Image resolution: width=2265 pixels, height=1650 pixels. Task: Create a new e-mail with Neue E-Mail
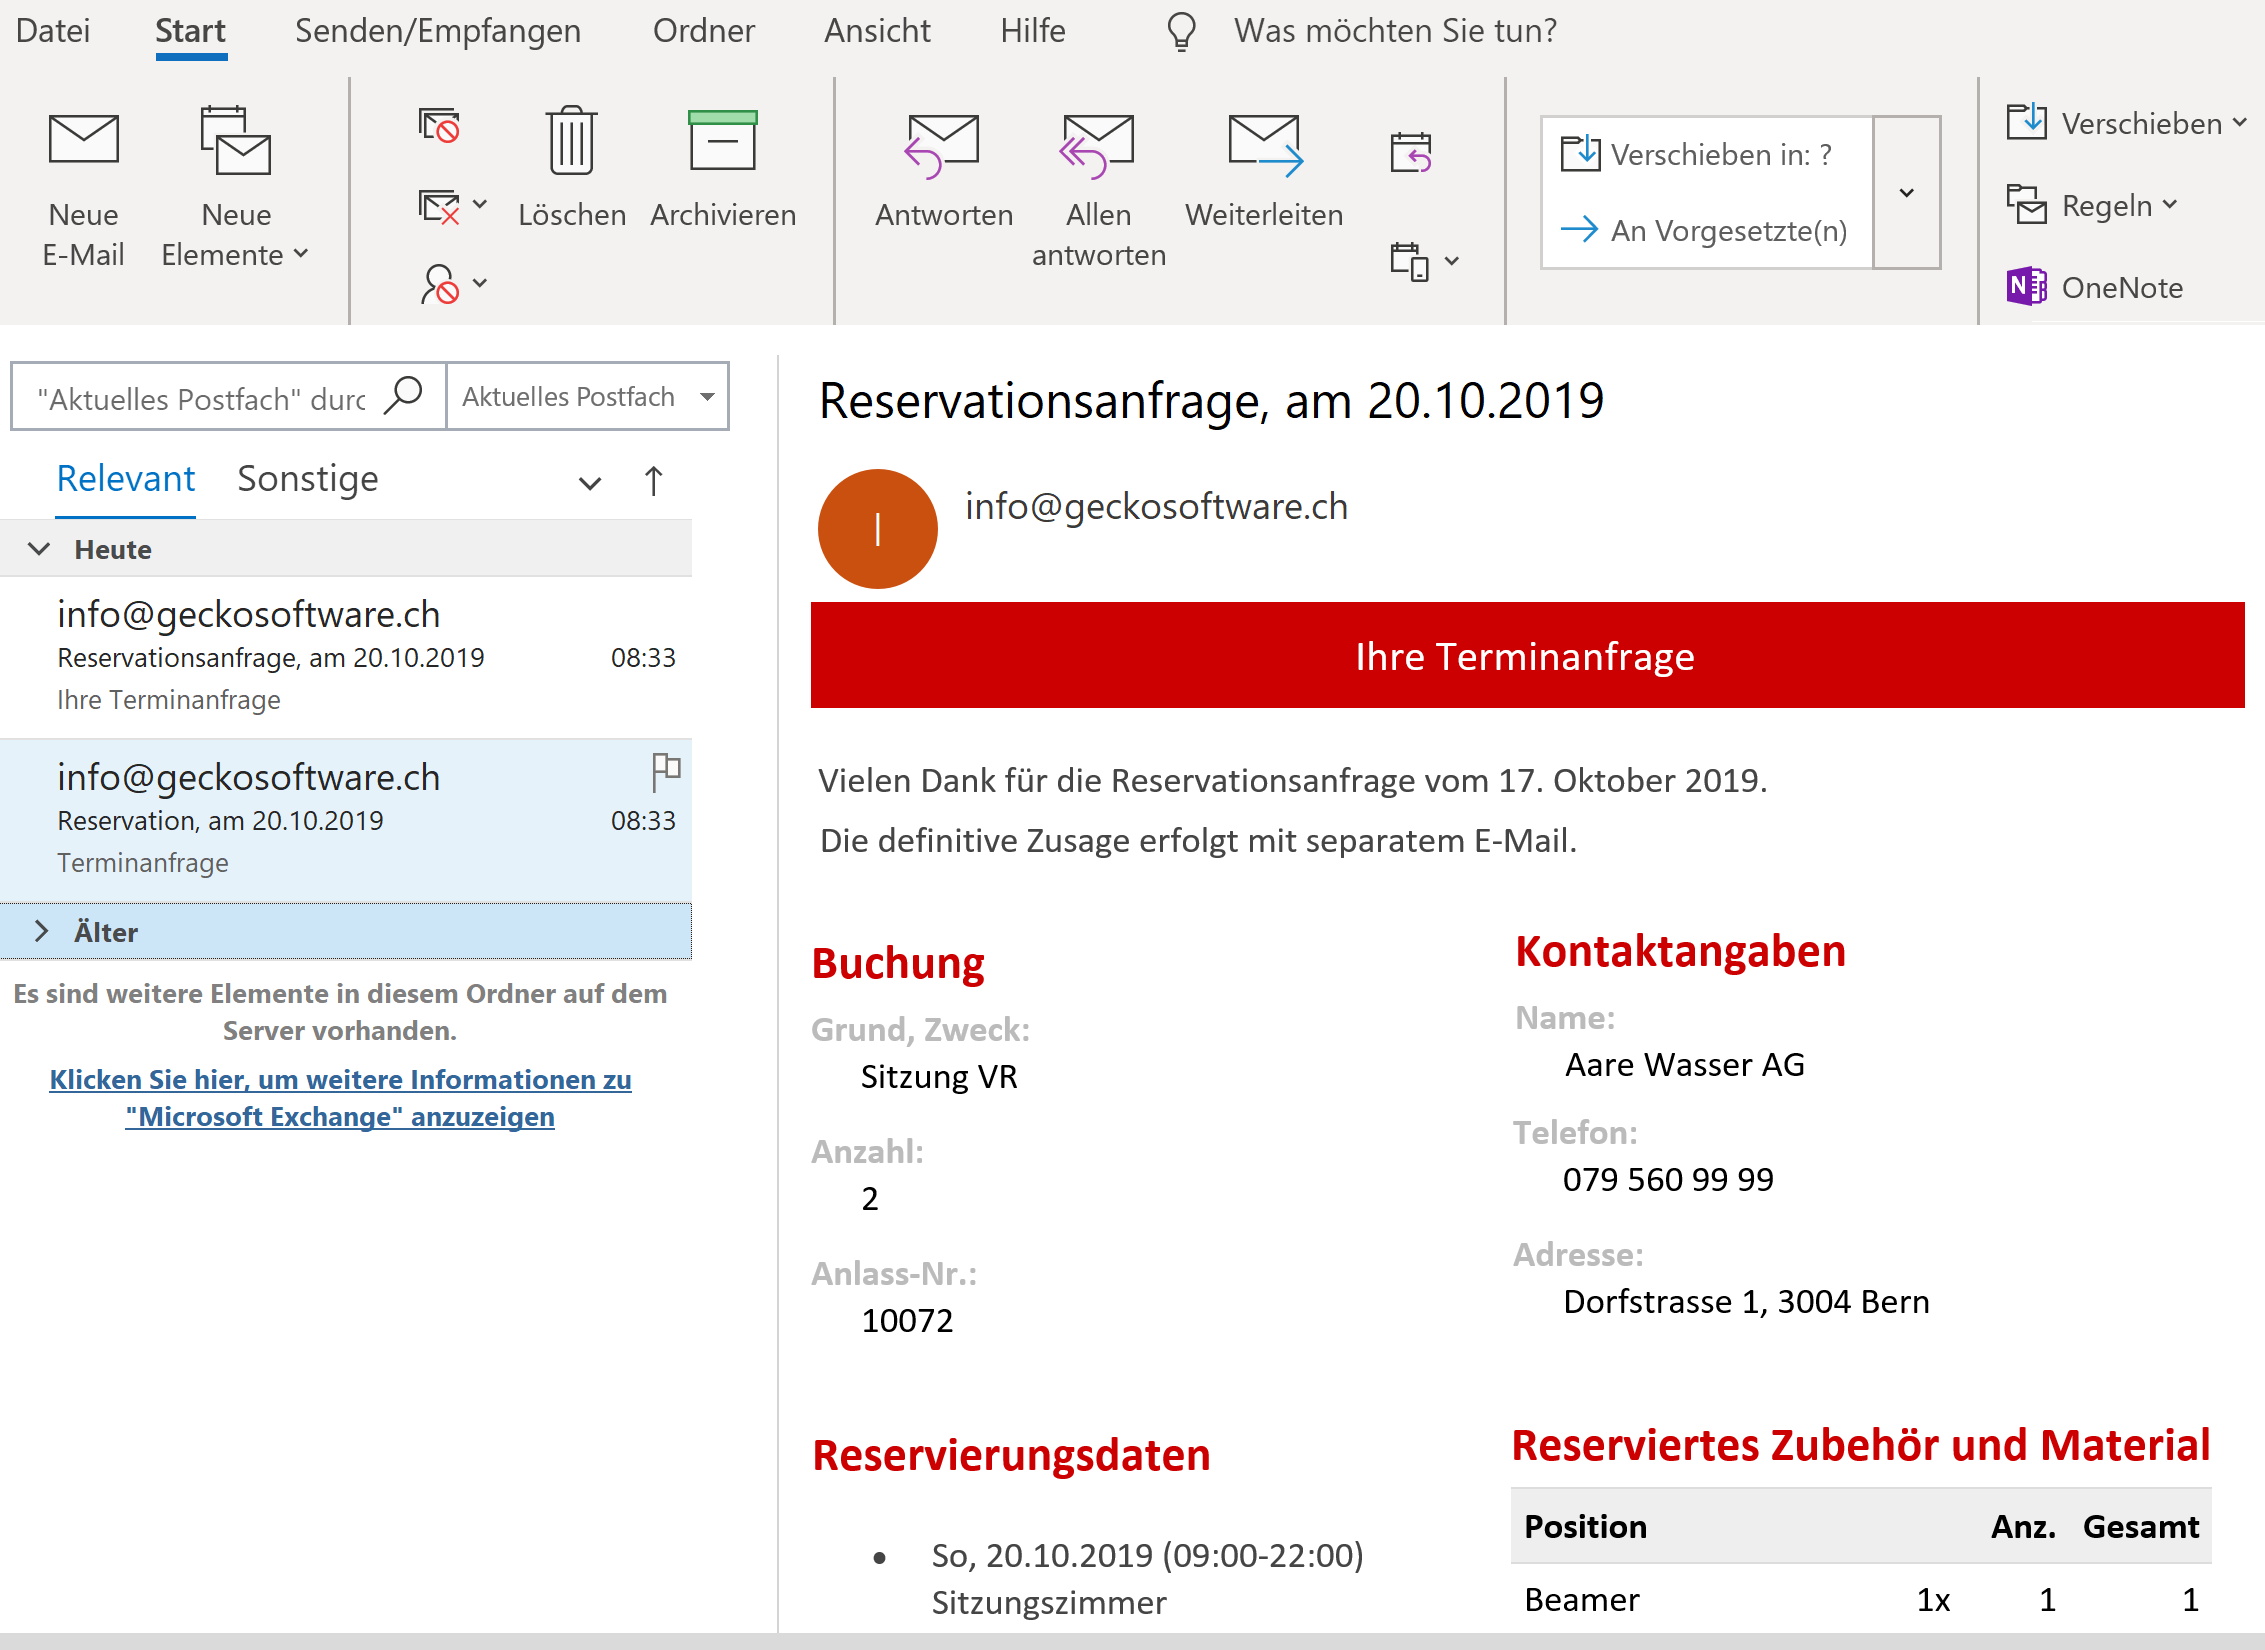point(83,190)
